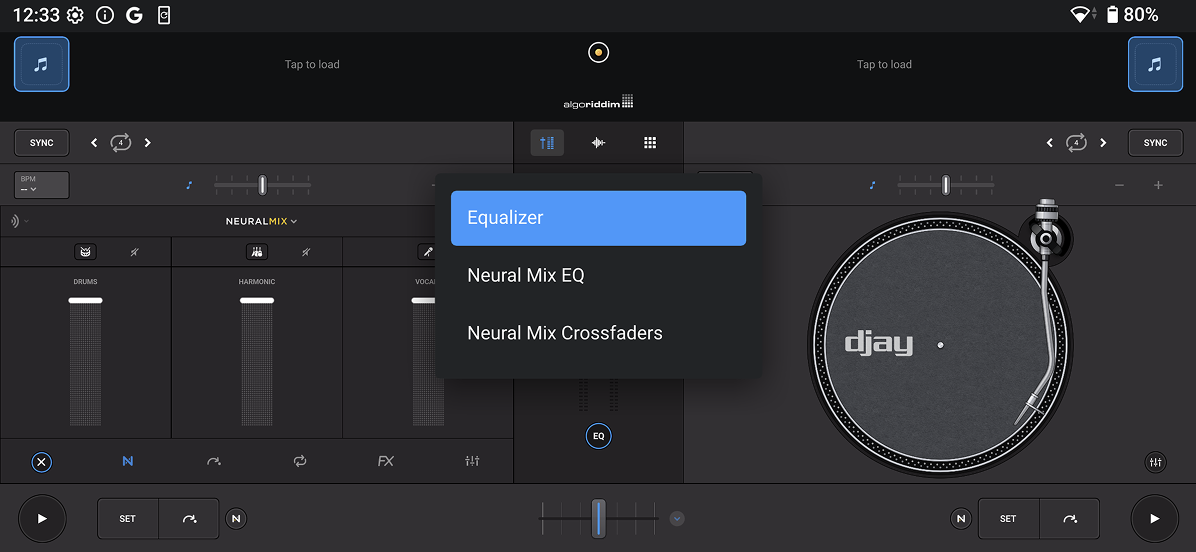Viewport: 1196px width, 552px height.
Task: Open right deck mixer sliders icon
Action: point(1156,461)
